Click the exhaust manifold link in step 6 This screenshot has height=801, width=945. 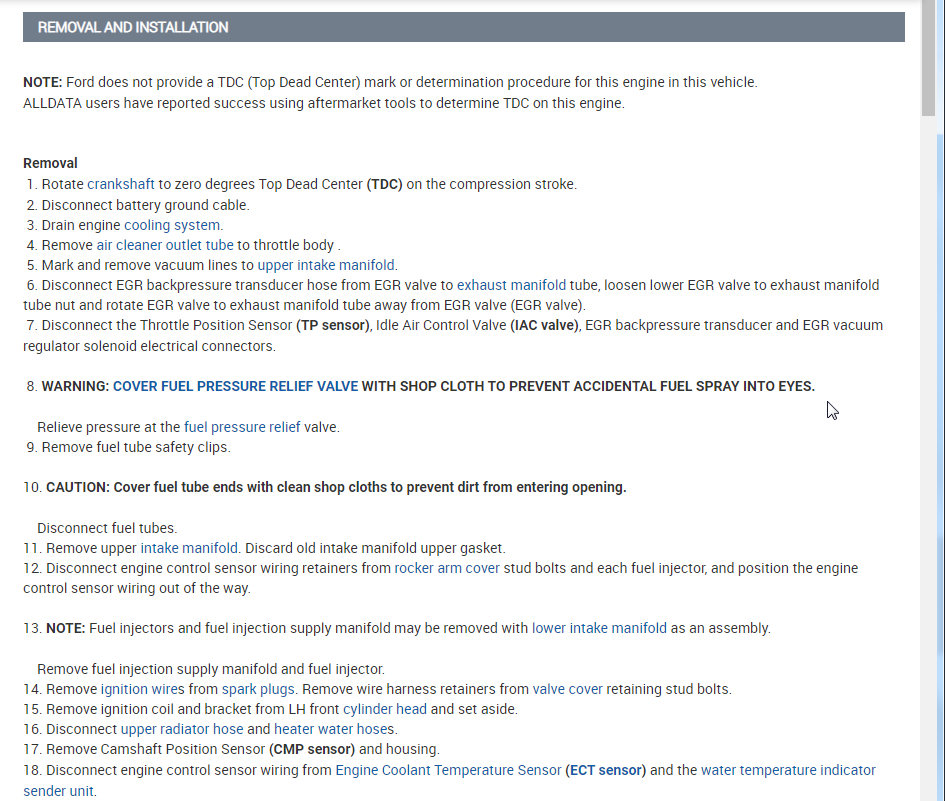511,285
